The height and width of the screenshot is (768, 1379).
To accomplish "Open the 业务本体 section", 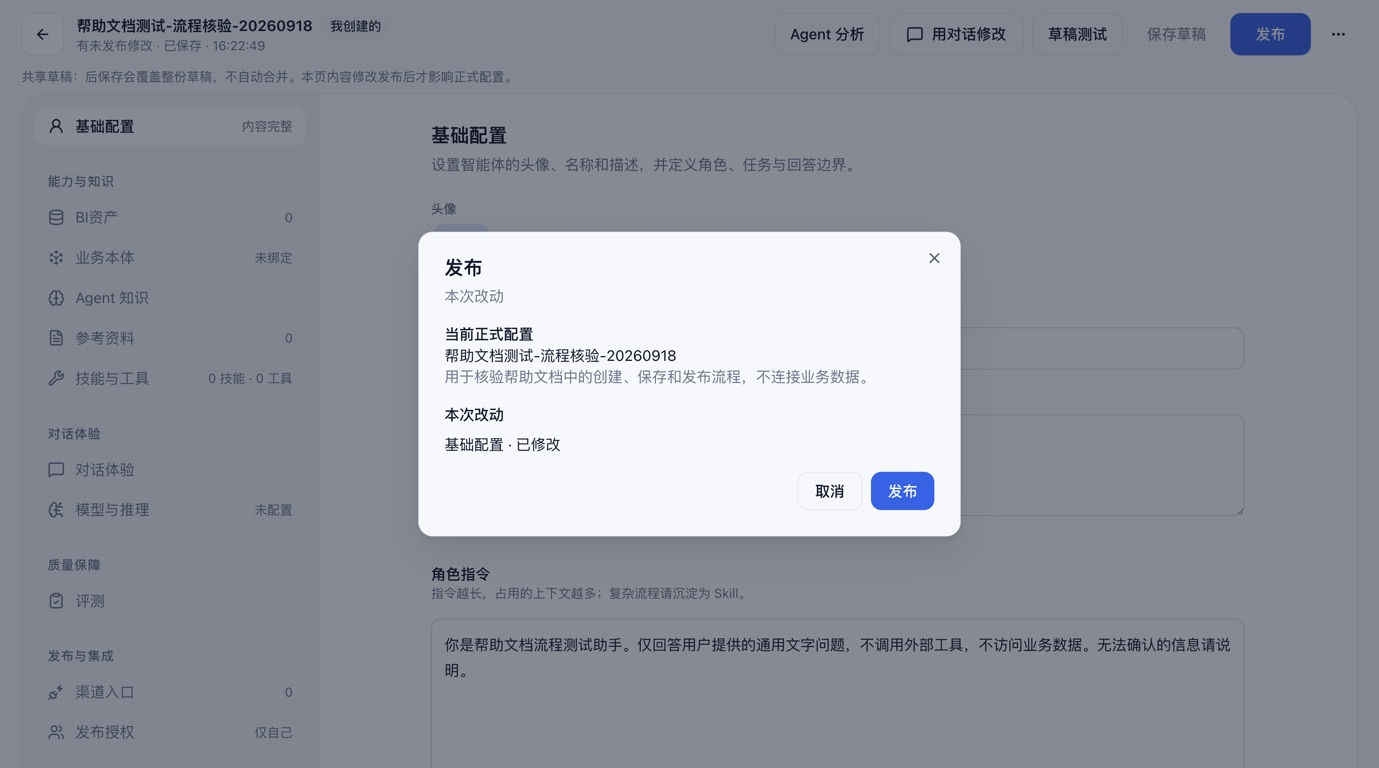I will [170, 257].
